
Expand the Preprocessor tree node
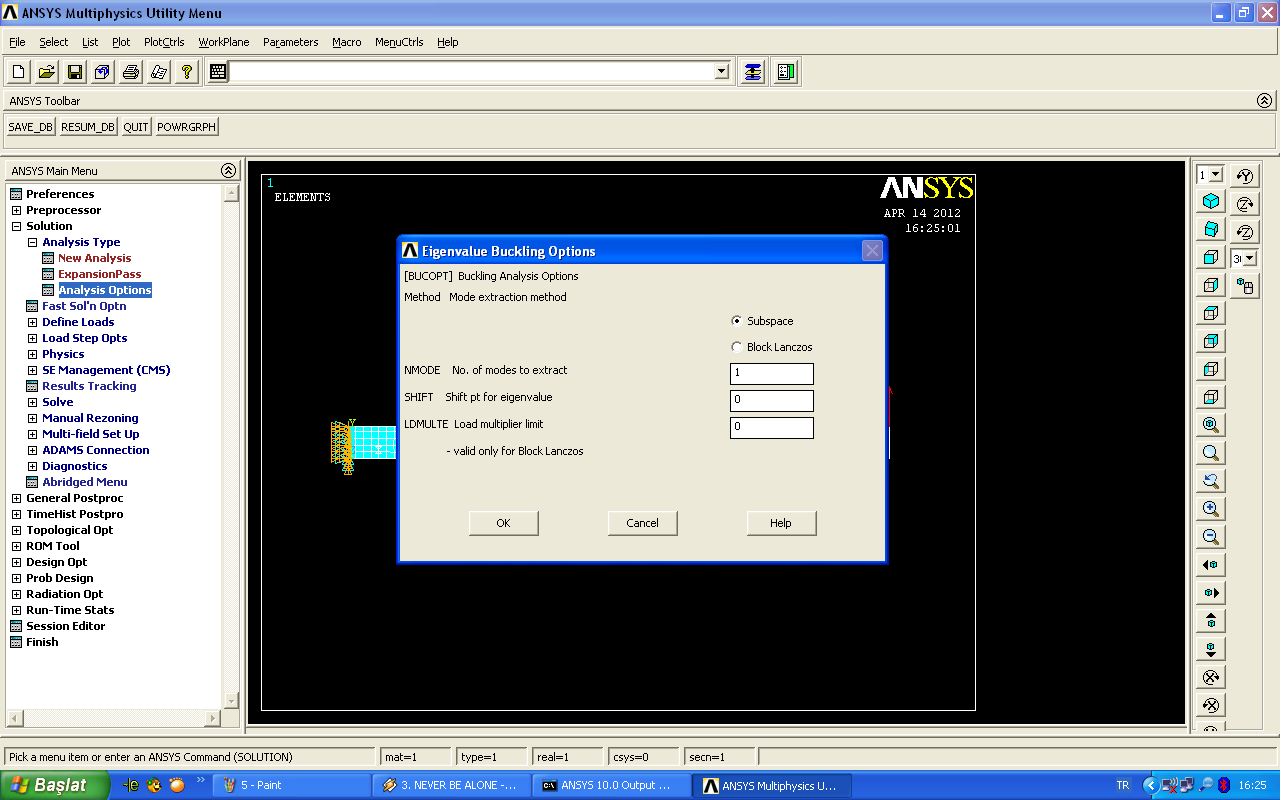[x=16, y=210]
